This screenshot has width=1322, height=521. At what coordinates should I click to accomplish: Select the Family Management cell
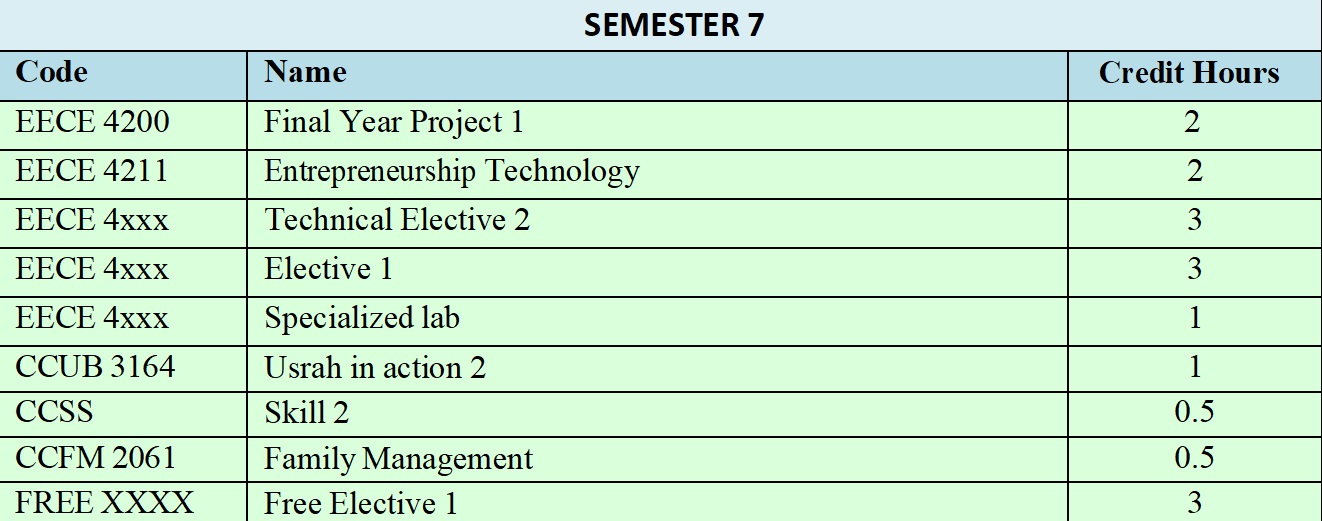click(x=398, y=459)
